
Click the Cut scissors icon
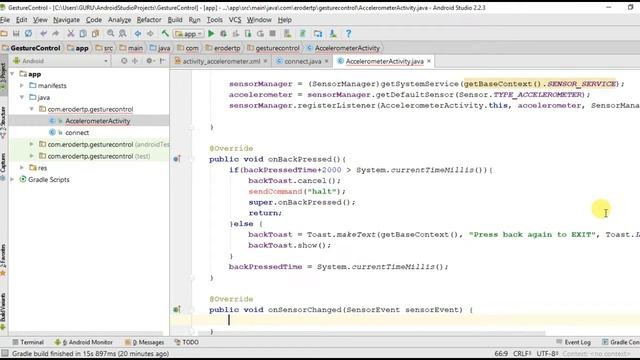click(x=71, y=33)
